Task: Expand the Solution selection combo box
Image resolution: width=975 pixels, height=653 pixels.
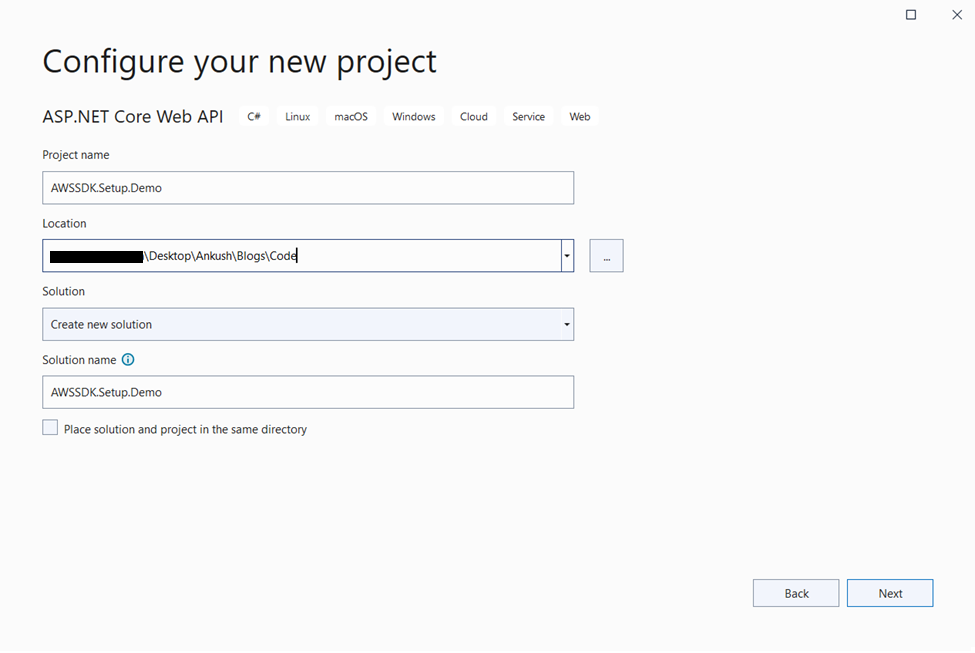Action: [566, 323]
